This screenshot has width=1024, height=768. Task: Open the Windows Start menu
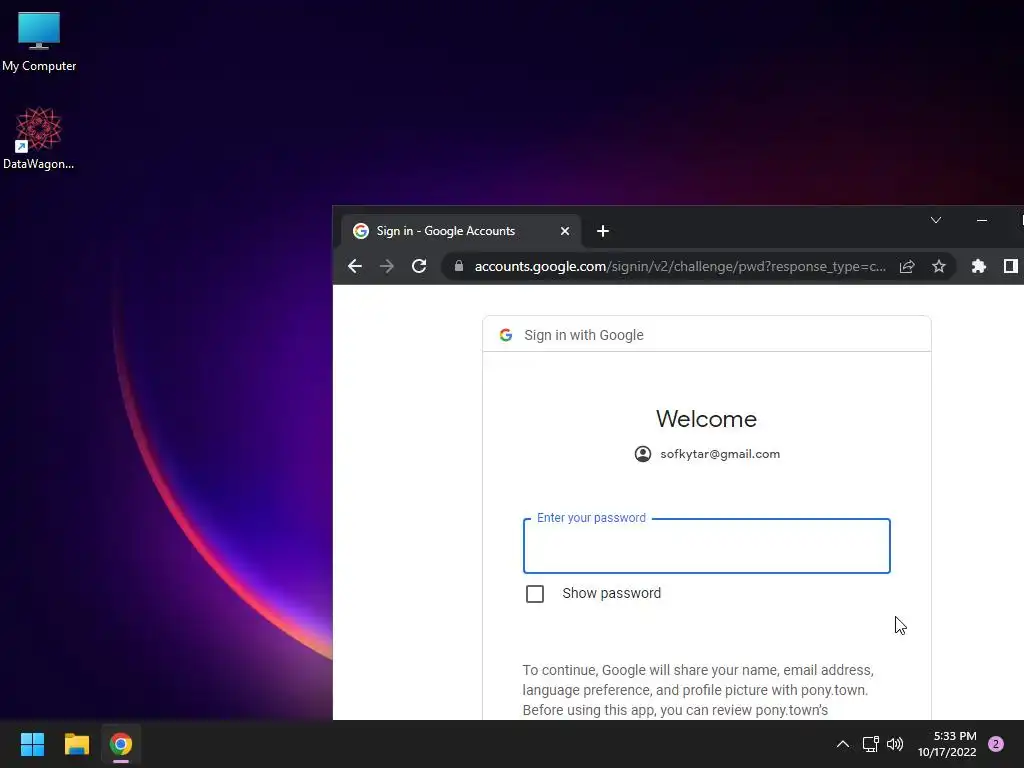coord(32,744)
